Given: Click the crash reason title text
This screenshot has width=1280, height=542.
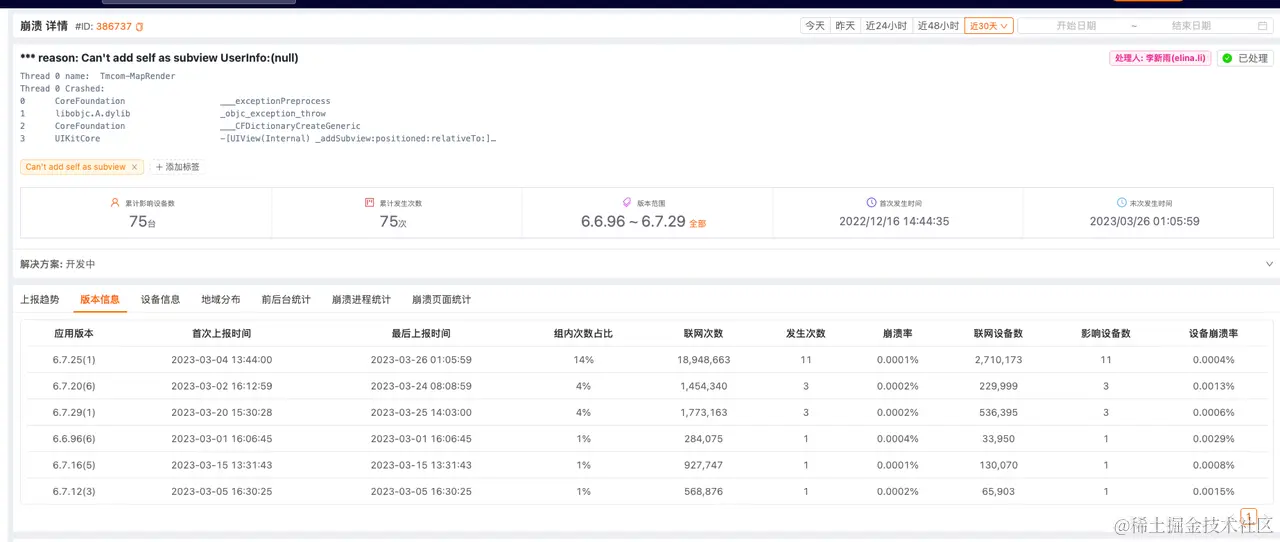Looking at the screenshot, I should (159, 58).
